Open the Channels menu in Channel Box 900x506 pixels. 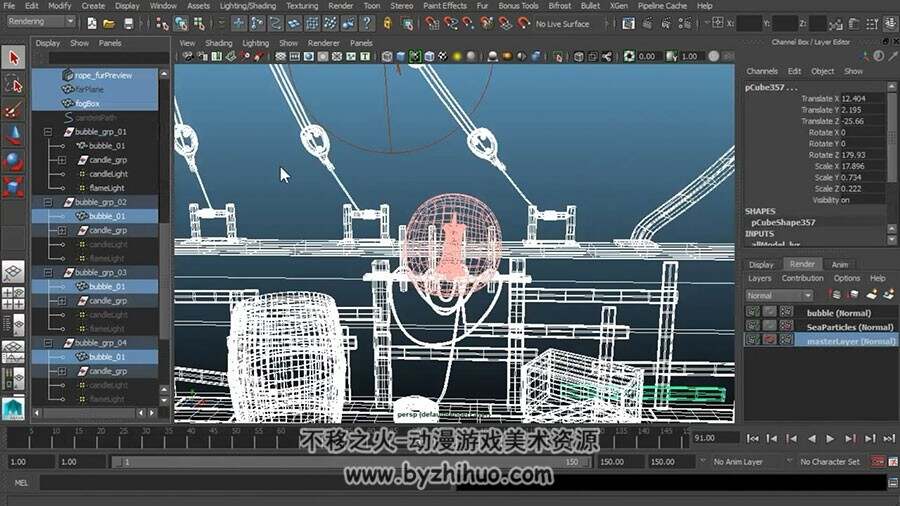pos(762,71)
